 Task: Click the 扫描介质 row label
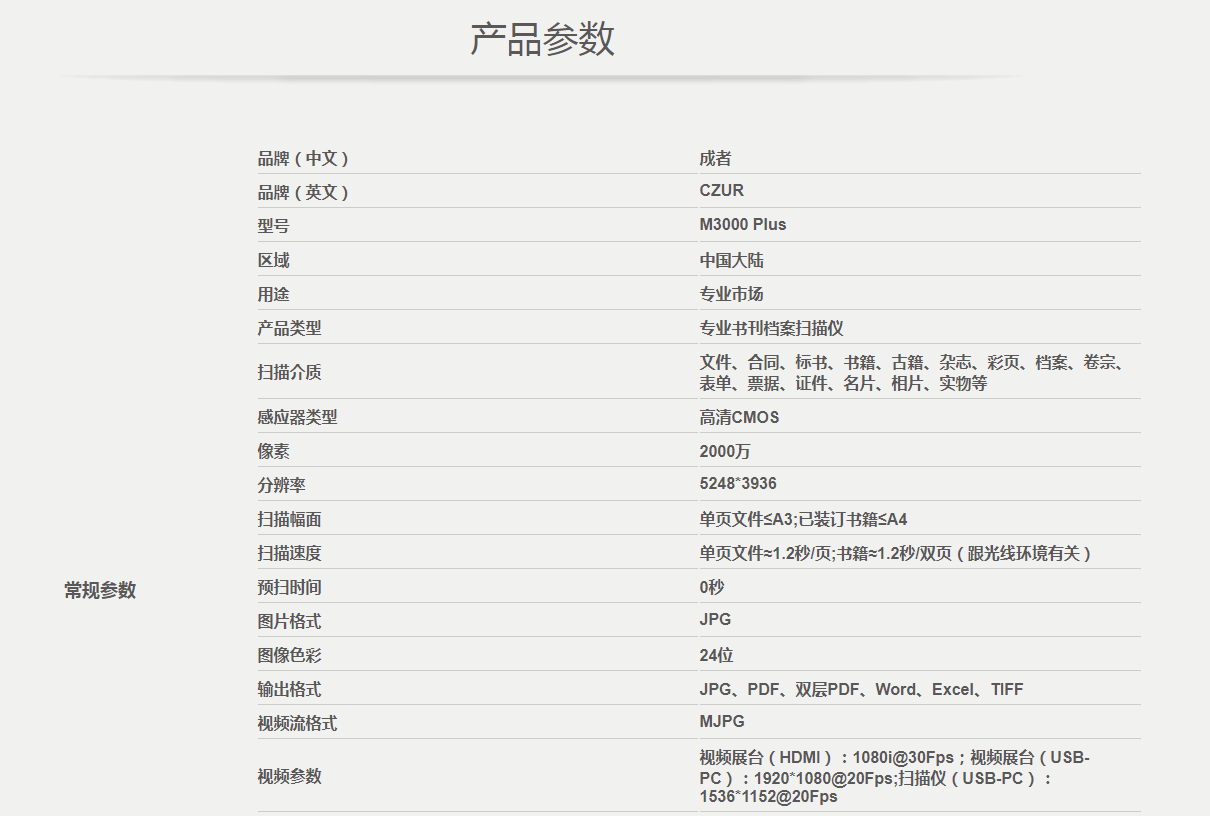pyautogui.click(x=289, y=372)
